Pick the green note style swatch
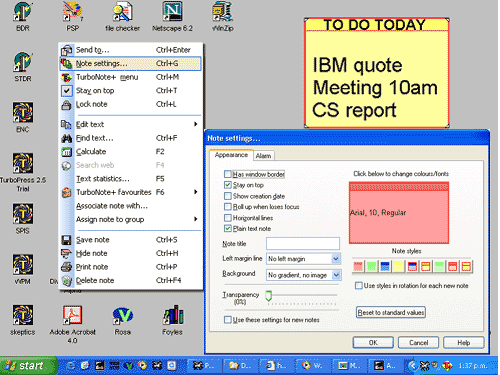 (371, 266)
